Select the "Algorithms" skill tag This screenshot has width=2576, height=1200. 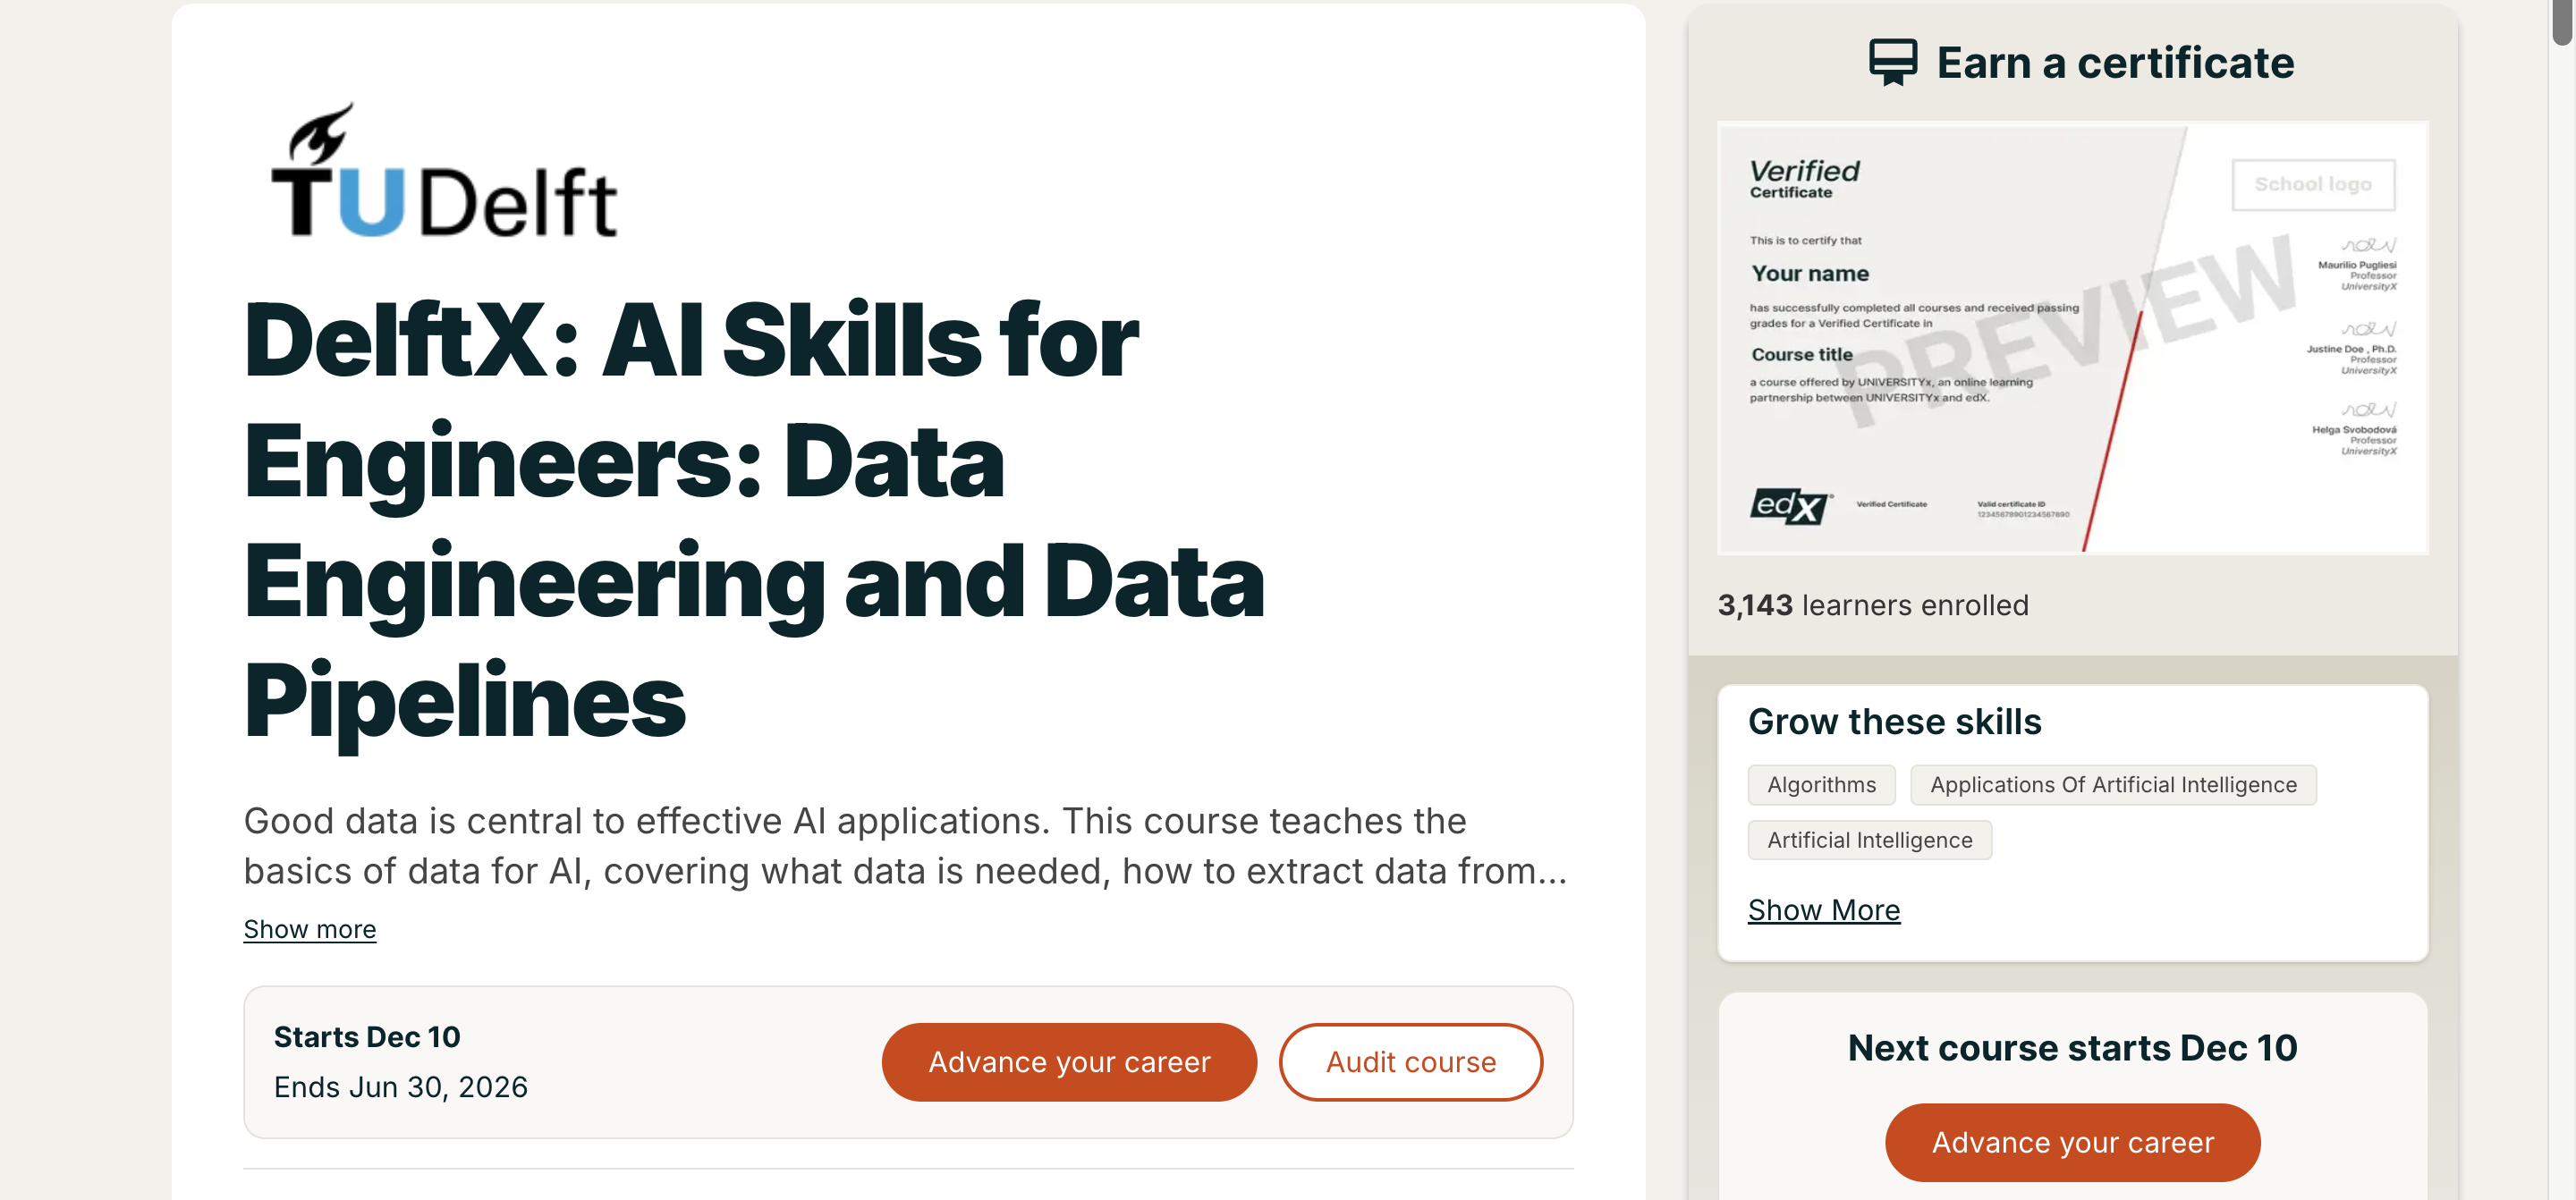click(x=1821, y=785)
